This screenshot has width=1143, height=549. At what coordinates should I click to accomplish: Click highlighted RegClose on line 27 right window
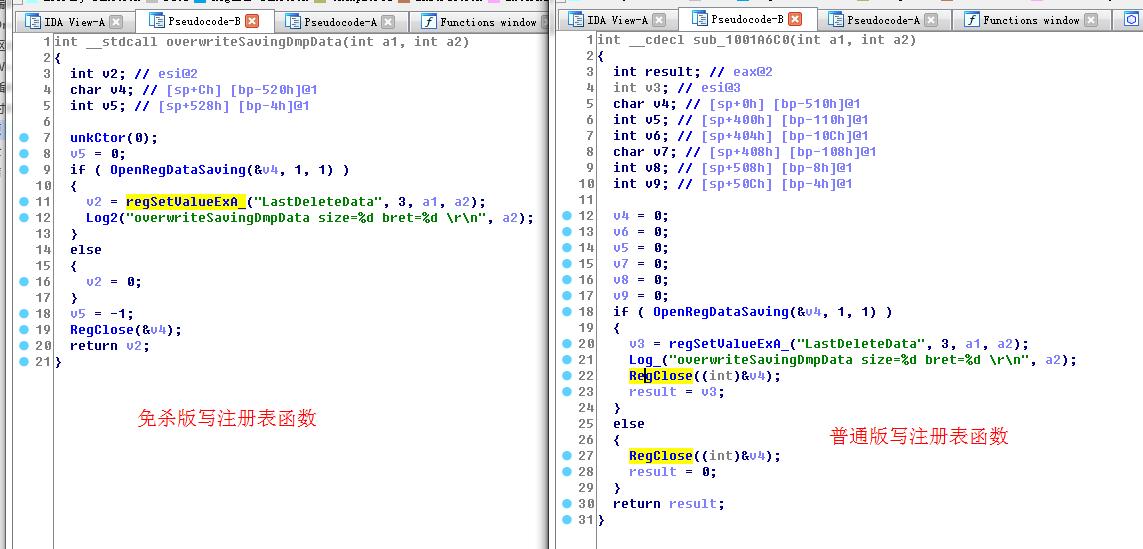tap(660, 456)
